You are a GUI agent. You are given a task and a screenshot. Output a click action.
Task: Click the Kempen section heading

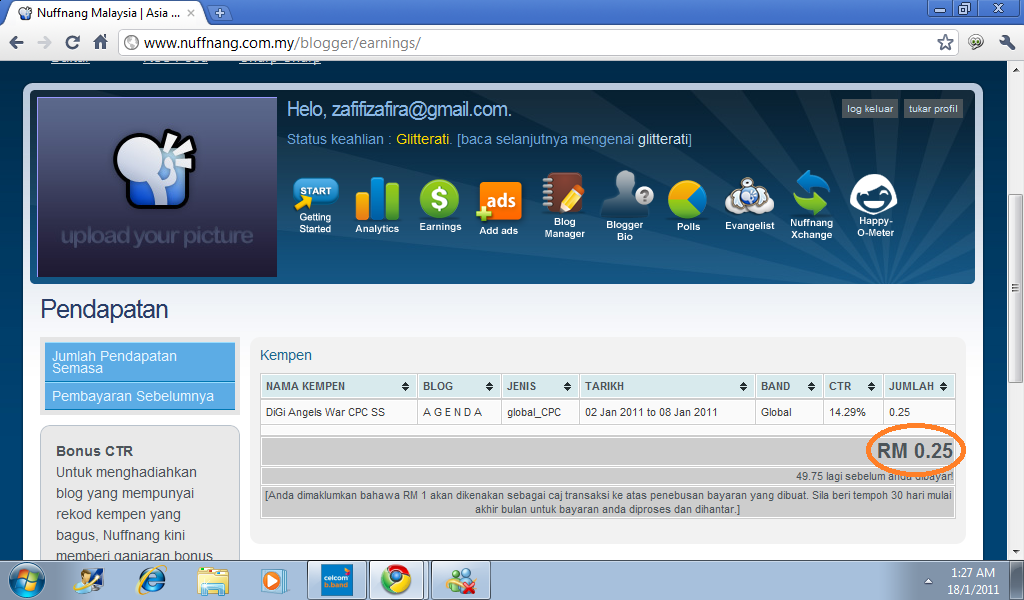[286, 355]
